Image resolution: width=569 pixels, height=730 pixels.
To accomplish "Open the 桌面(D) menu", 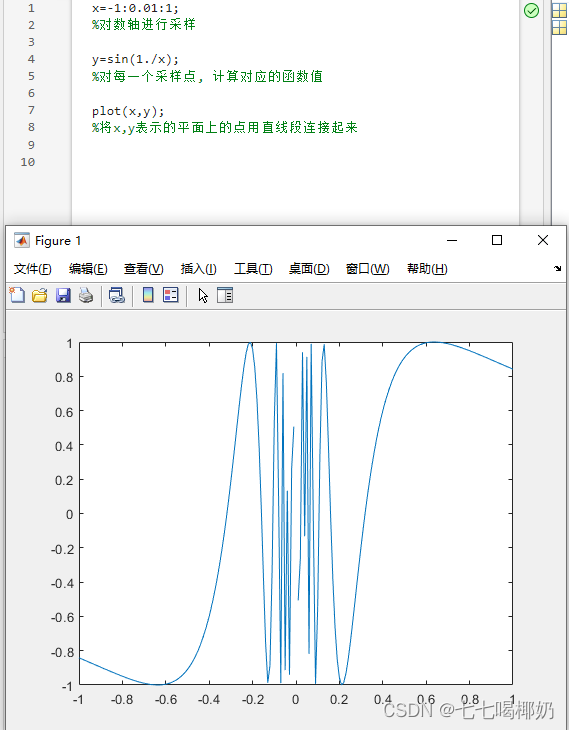I will pyautogui.click(x=309, y=269).
